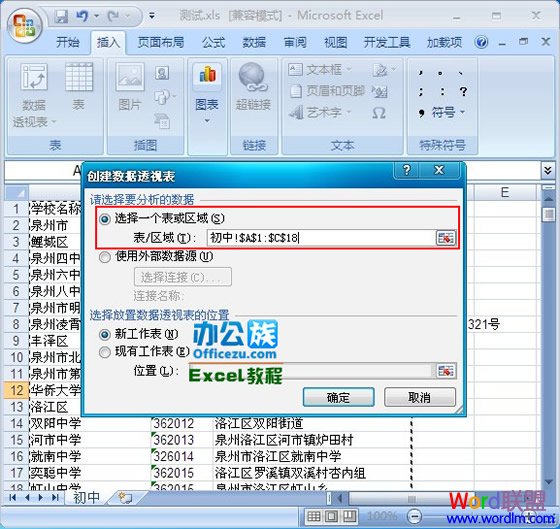Open the Undo history dropdown arrow
The width and height of the screenshot is (560, 529).
pyautogui.click(x=96, y=16)
